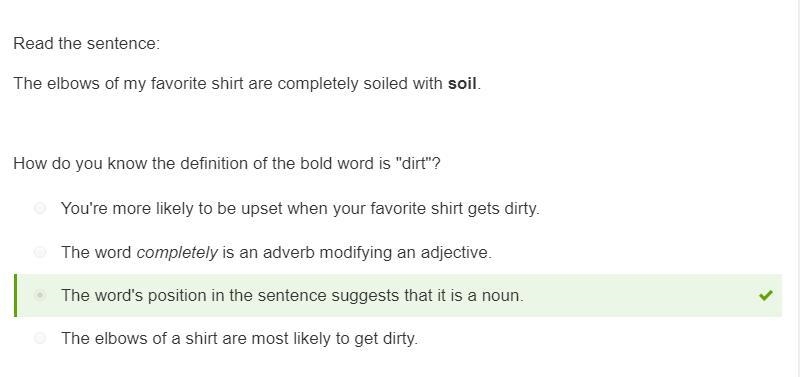Click empty green area of highlighted answer row

pos(638,295)
